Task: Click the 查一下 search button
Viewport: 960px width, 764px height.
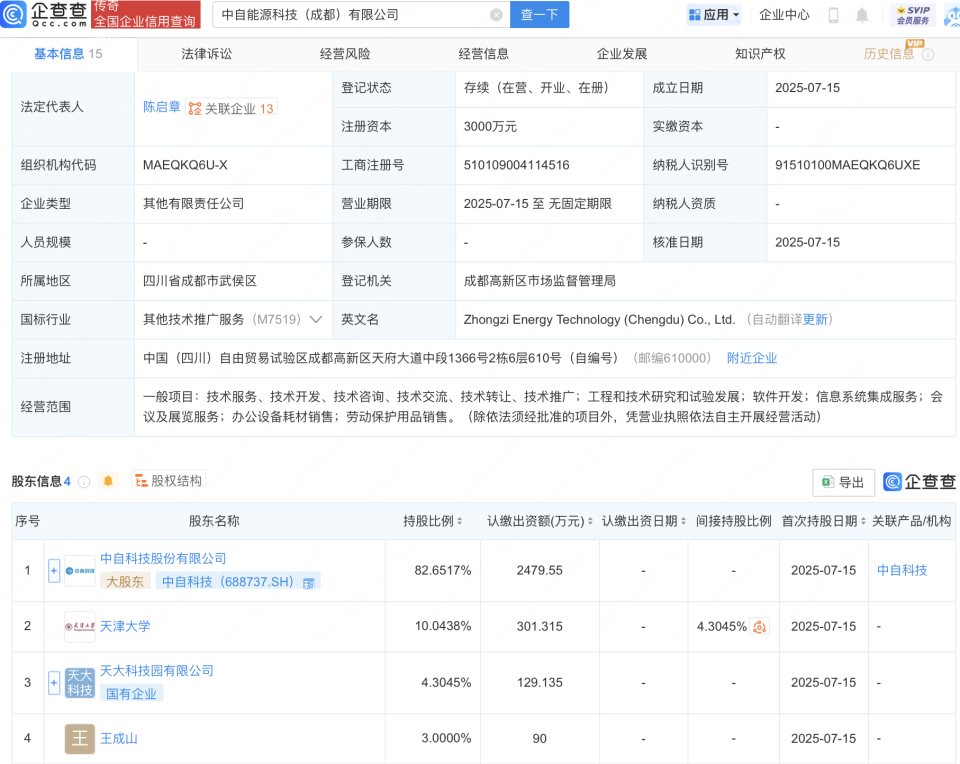Action: [x=539, y=15]
